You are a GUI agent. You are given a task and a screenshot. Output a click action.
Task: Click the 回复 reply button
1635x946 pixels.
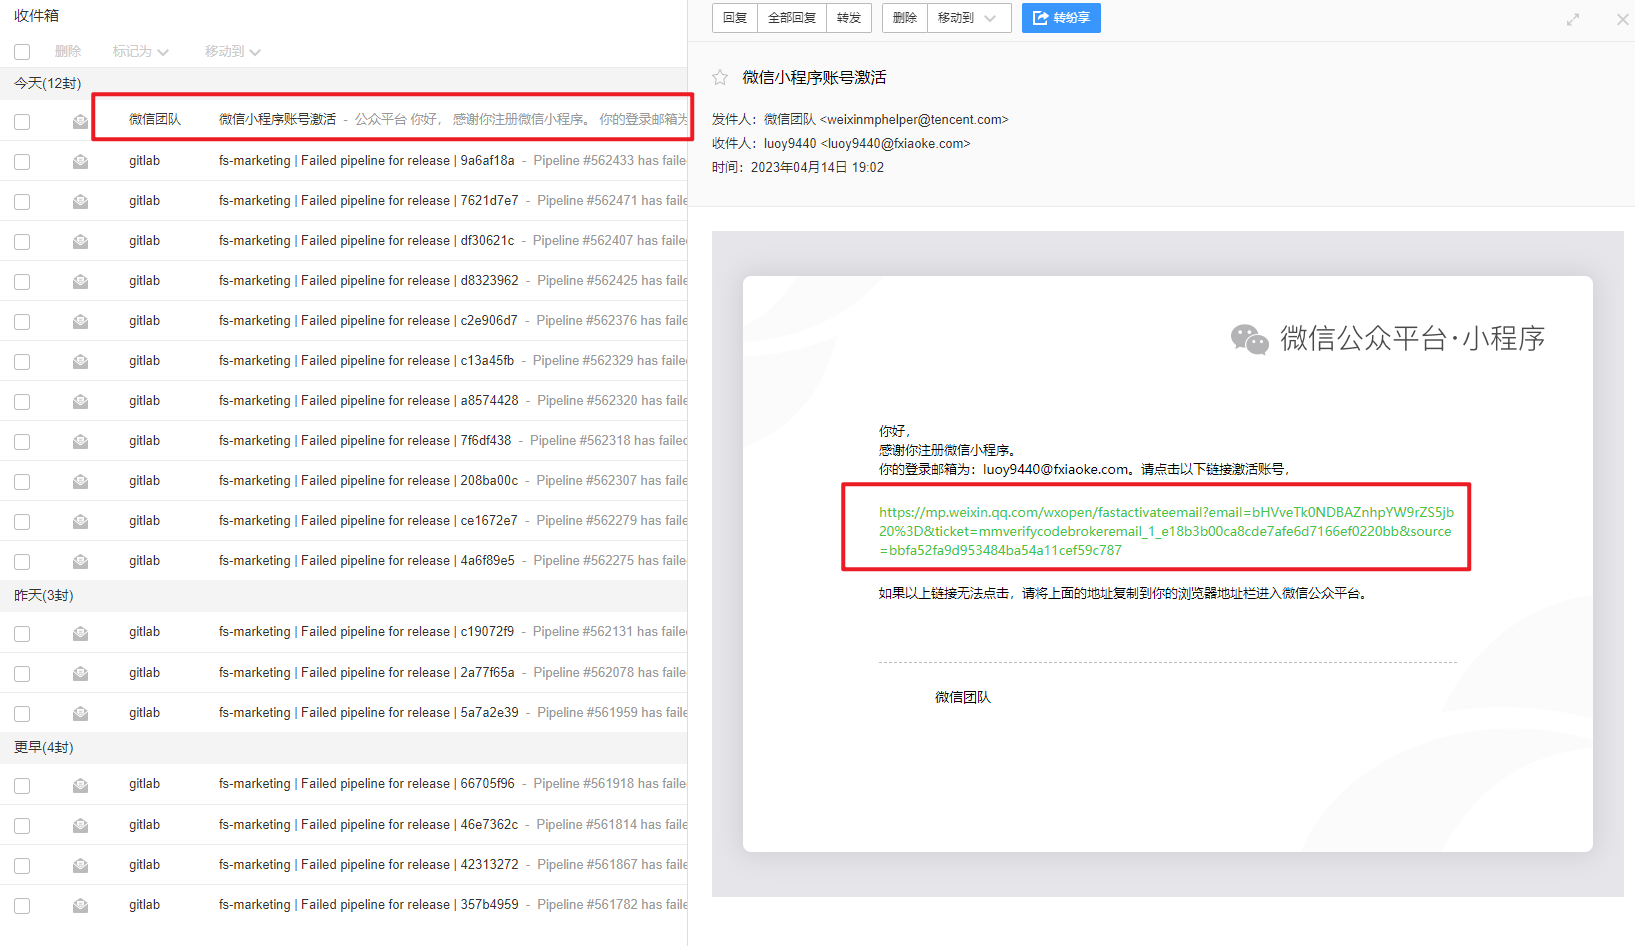(x=735, y=18)
